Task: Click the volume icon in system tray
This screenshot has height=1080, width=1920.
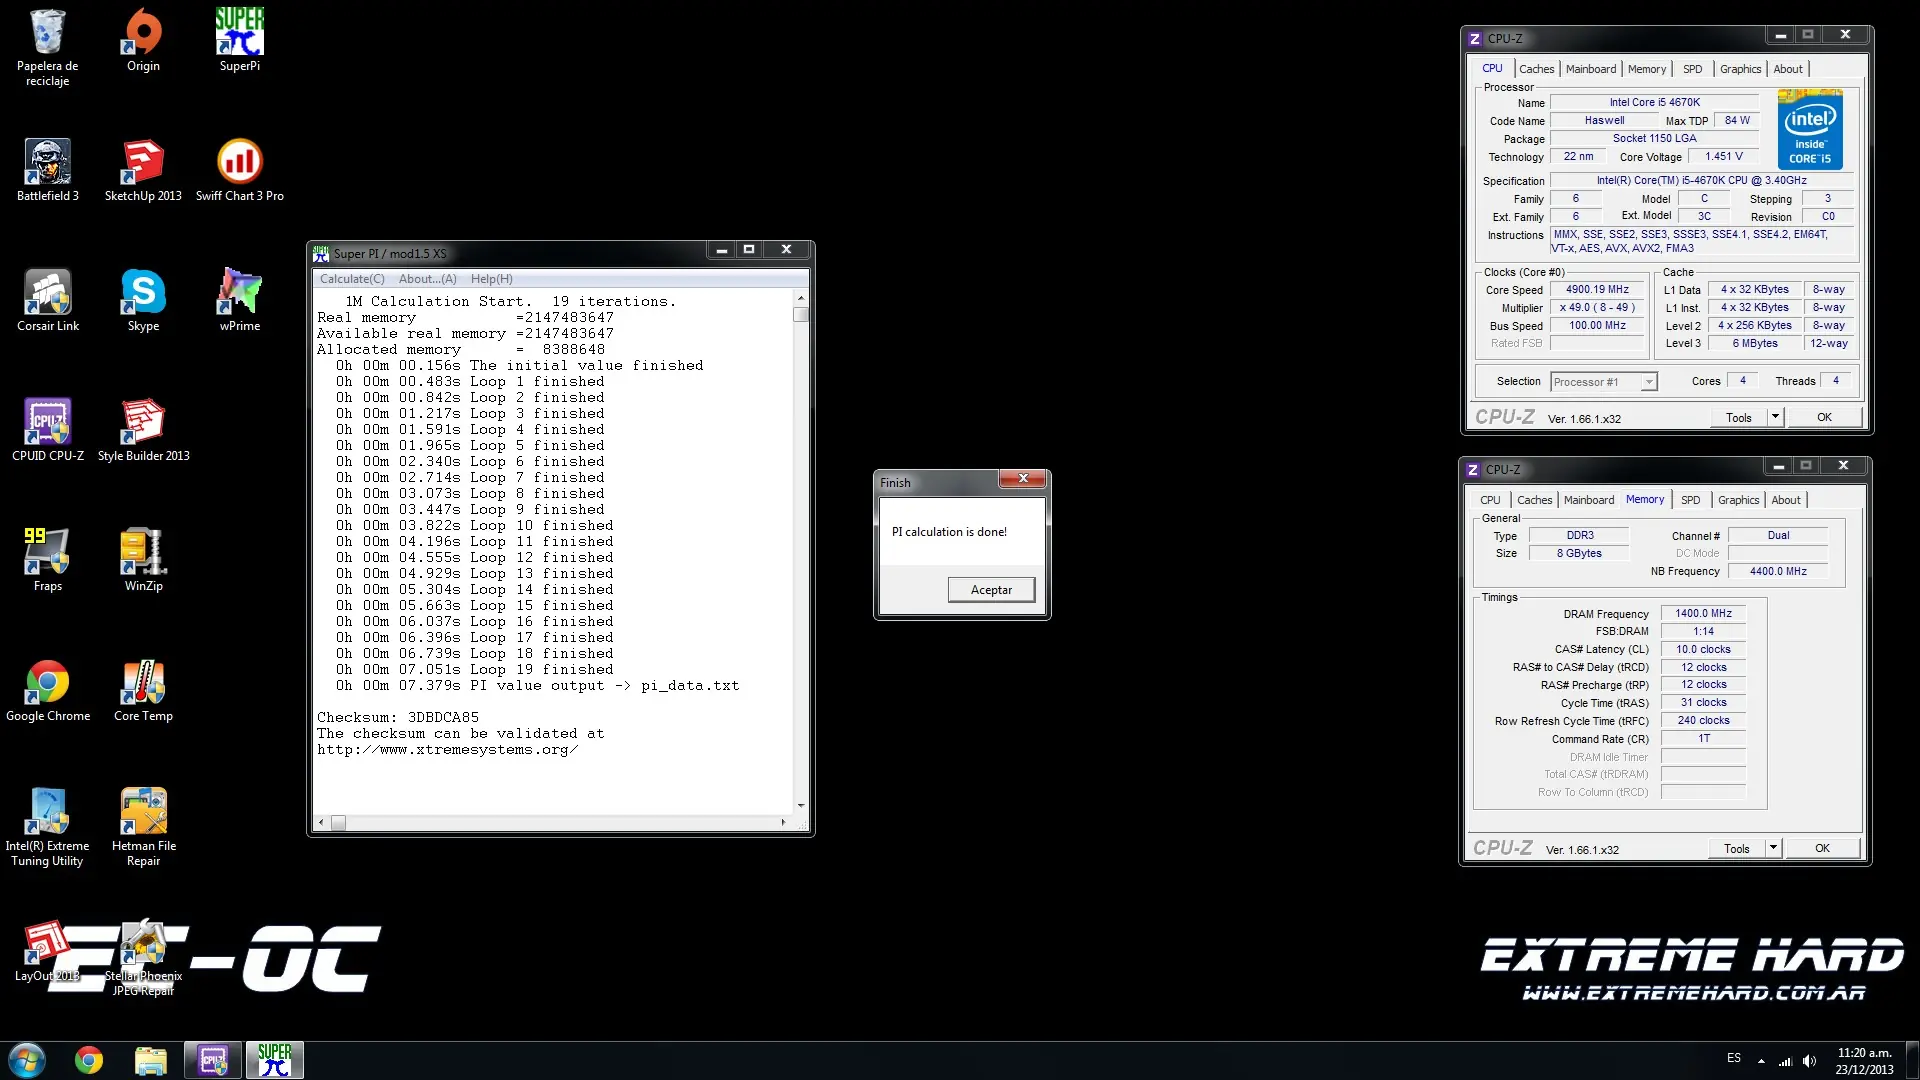Action: pos(1809,1061)
